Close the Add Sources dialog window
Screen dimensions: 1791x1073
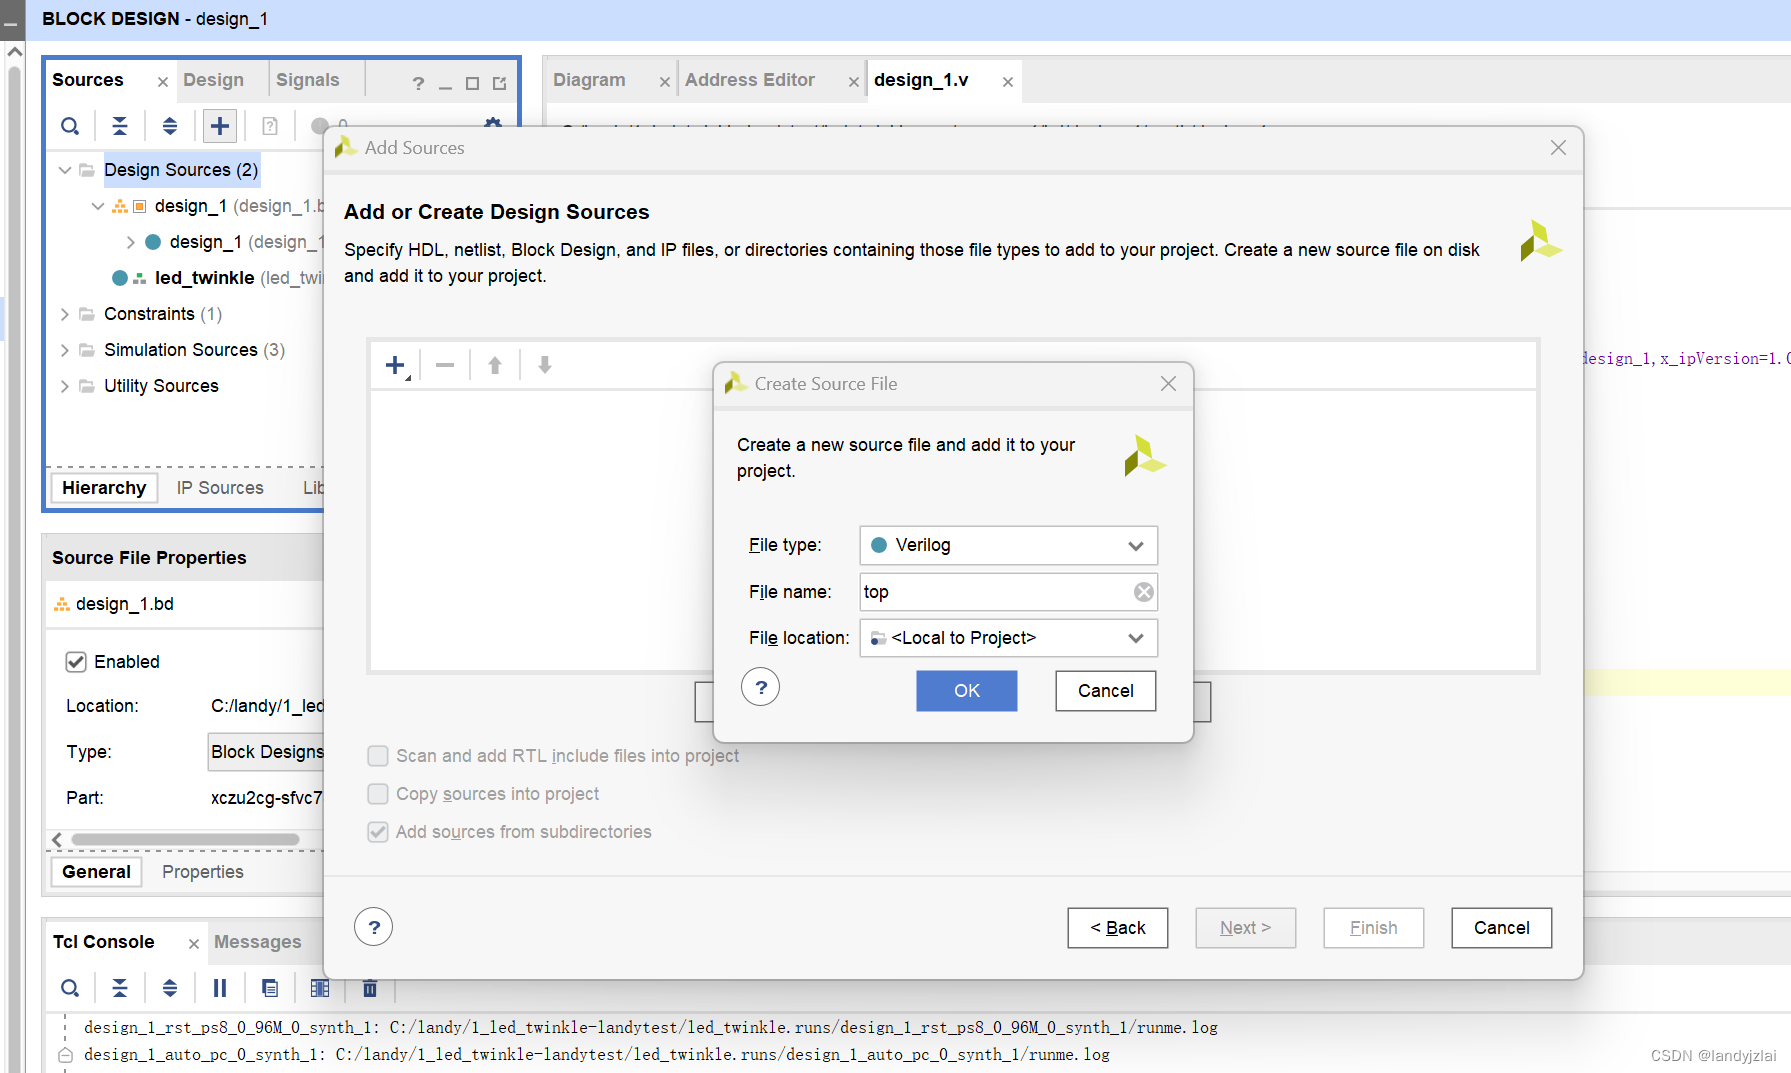(1558, 148)
